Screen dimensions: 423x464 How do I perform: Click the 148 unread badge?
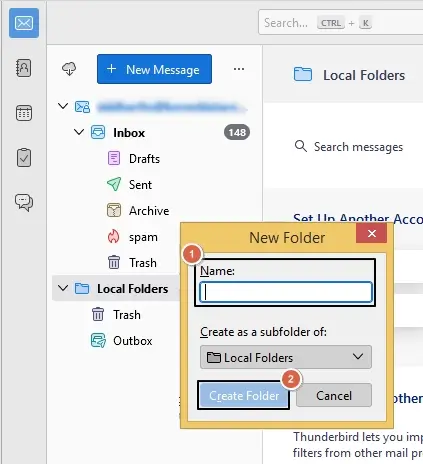point(237,132)
